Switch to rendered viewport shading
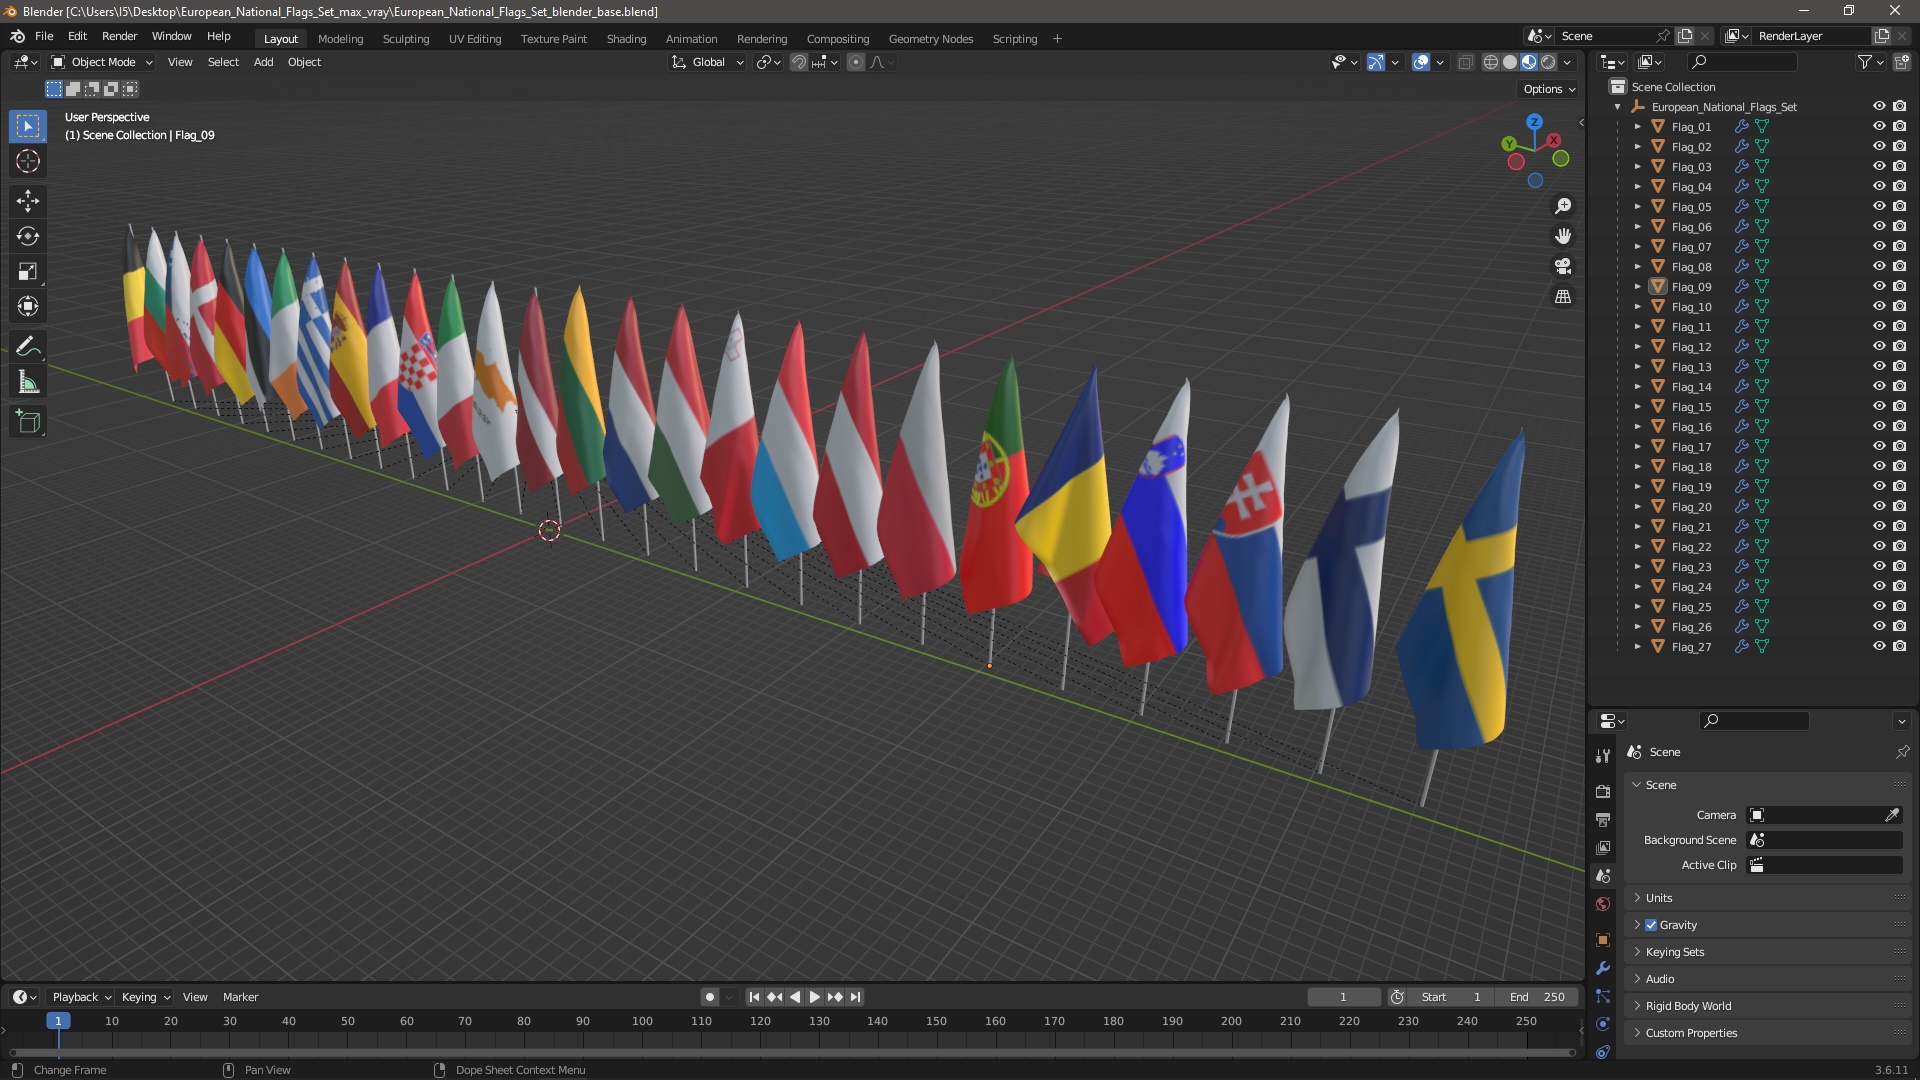The width and height of the screenshot is (1920, 1080). 1548,62
